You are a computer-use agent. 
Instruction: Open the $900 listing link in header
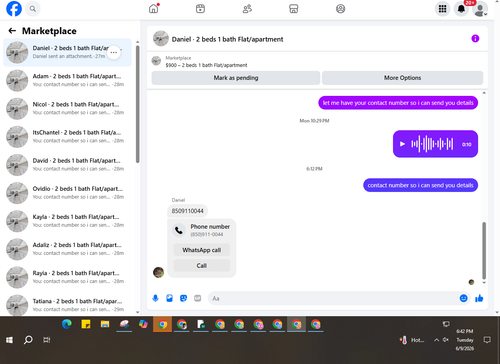coord(206,65)
